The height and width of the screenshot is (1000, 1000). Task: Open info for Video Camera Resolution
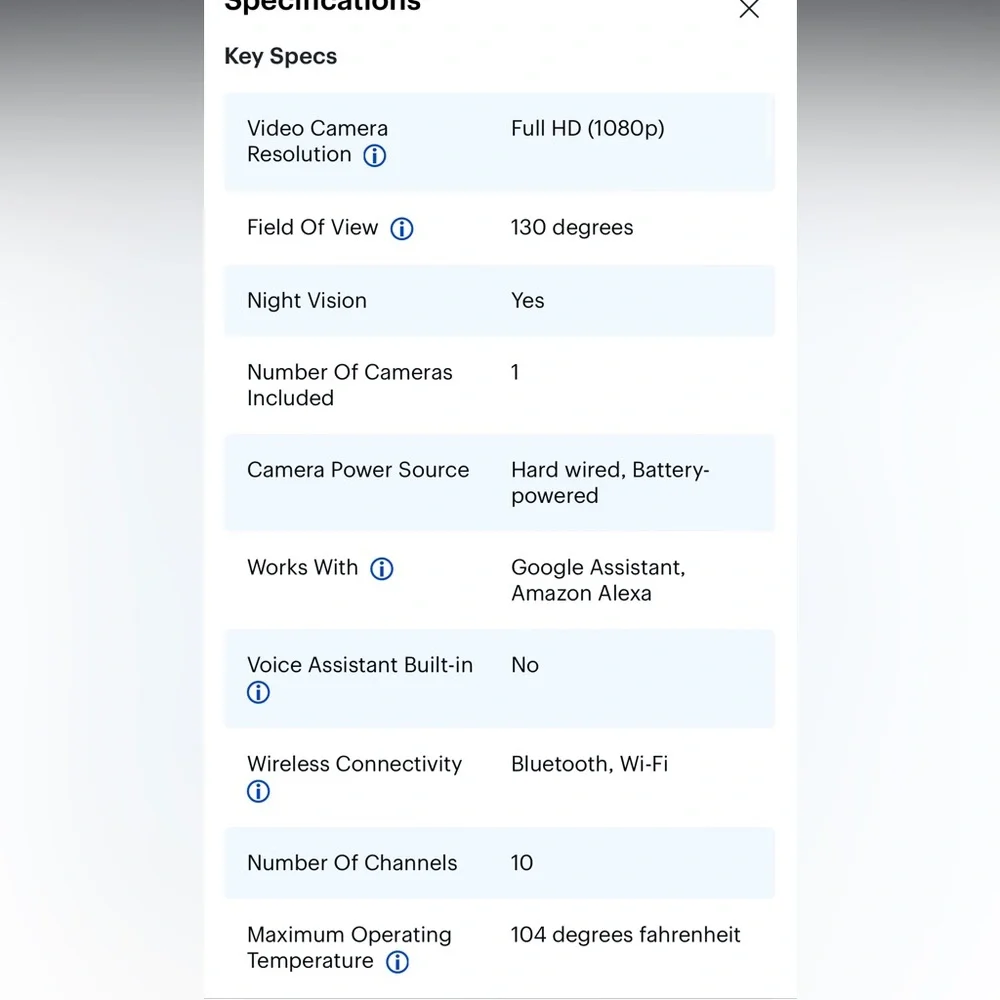coord(374,155)
